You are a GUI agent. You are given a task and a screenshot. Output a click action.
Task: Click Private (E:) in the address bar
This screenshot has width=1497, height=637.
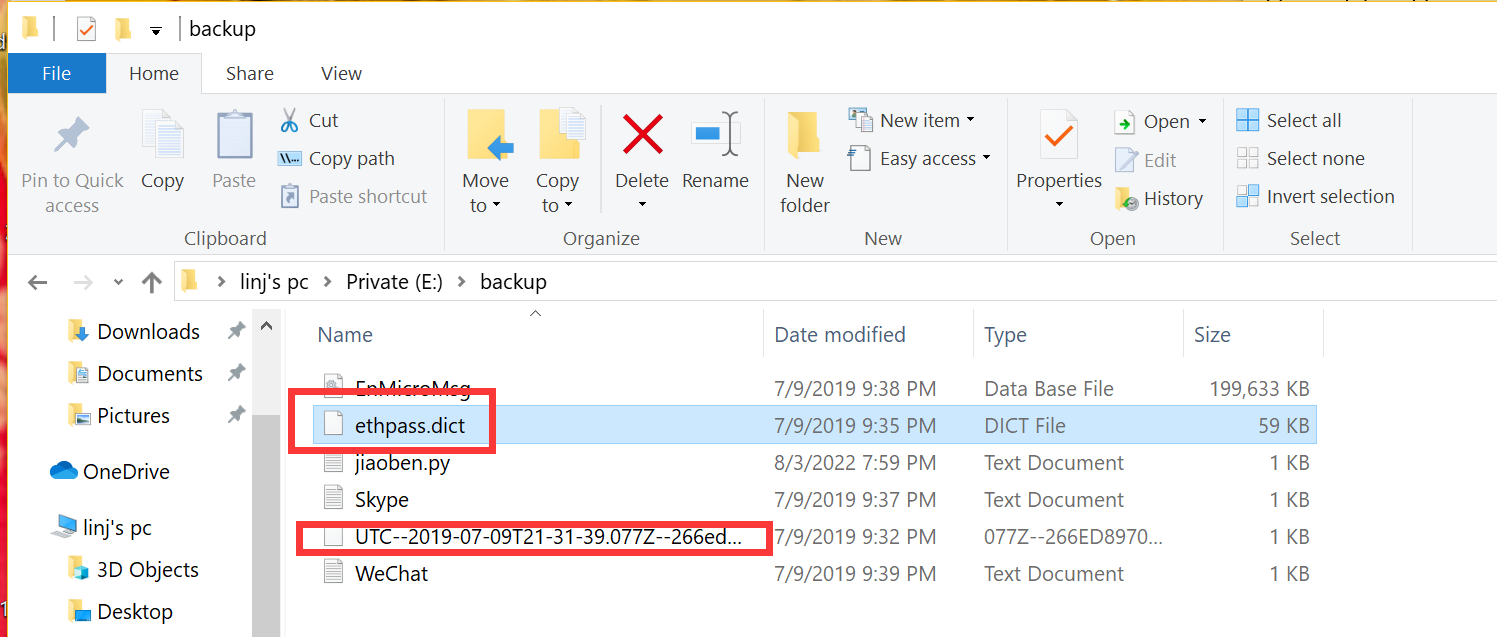pyautogui.click(x=393, y=282)
